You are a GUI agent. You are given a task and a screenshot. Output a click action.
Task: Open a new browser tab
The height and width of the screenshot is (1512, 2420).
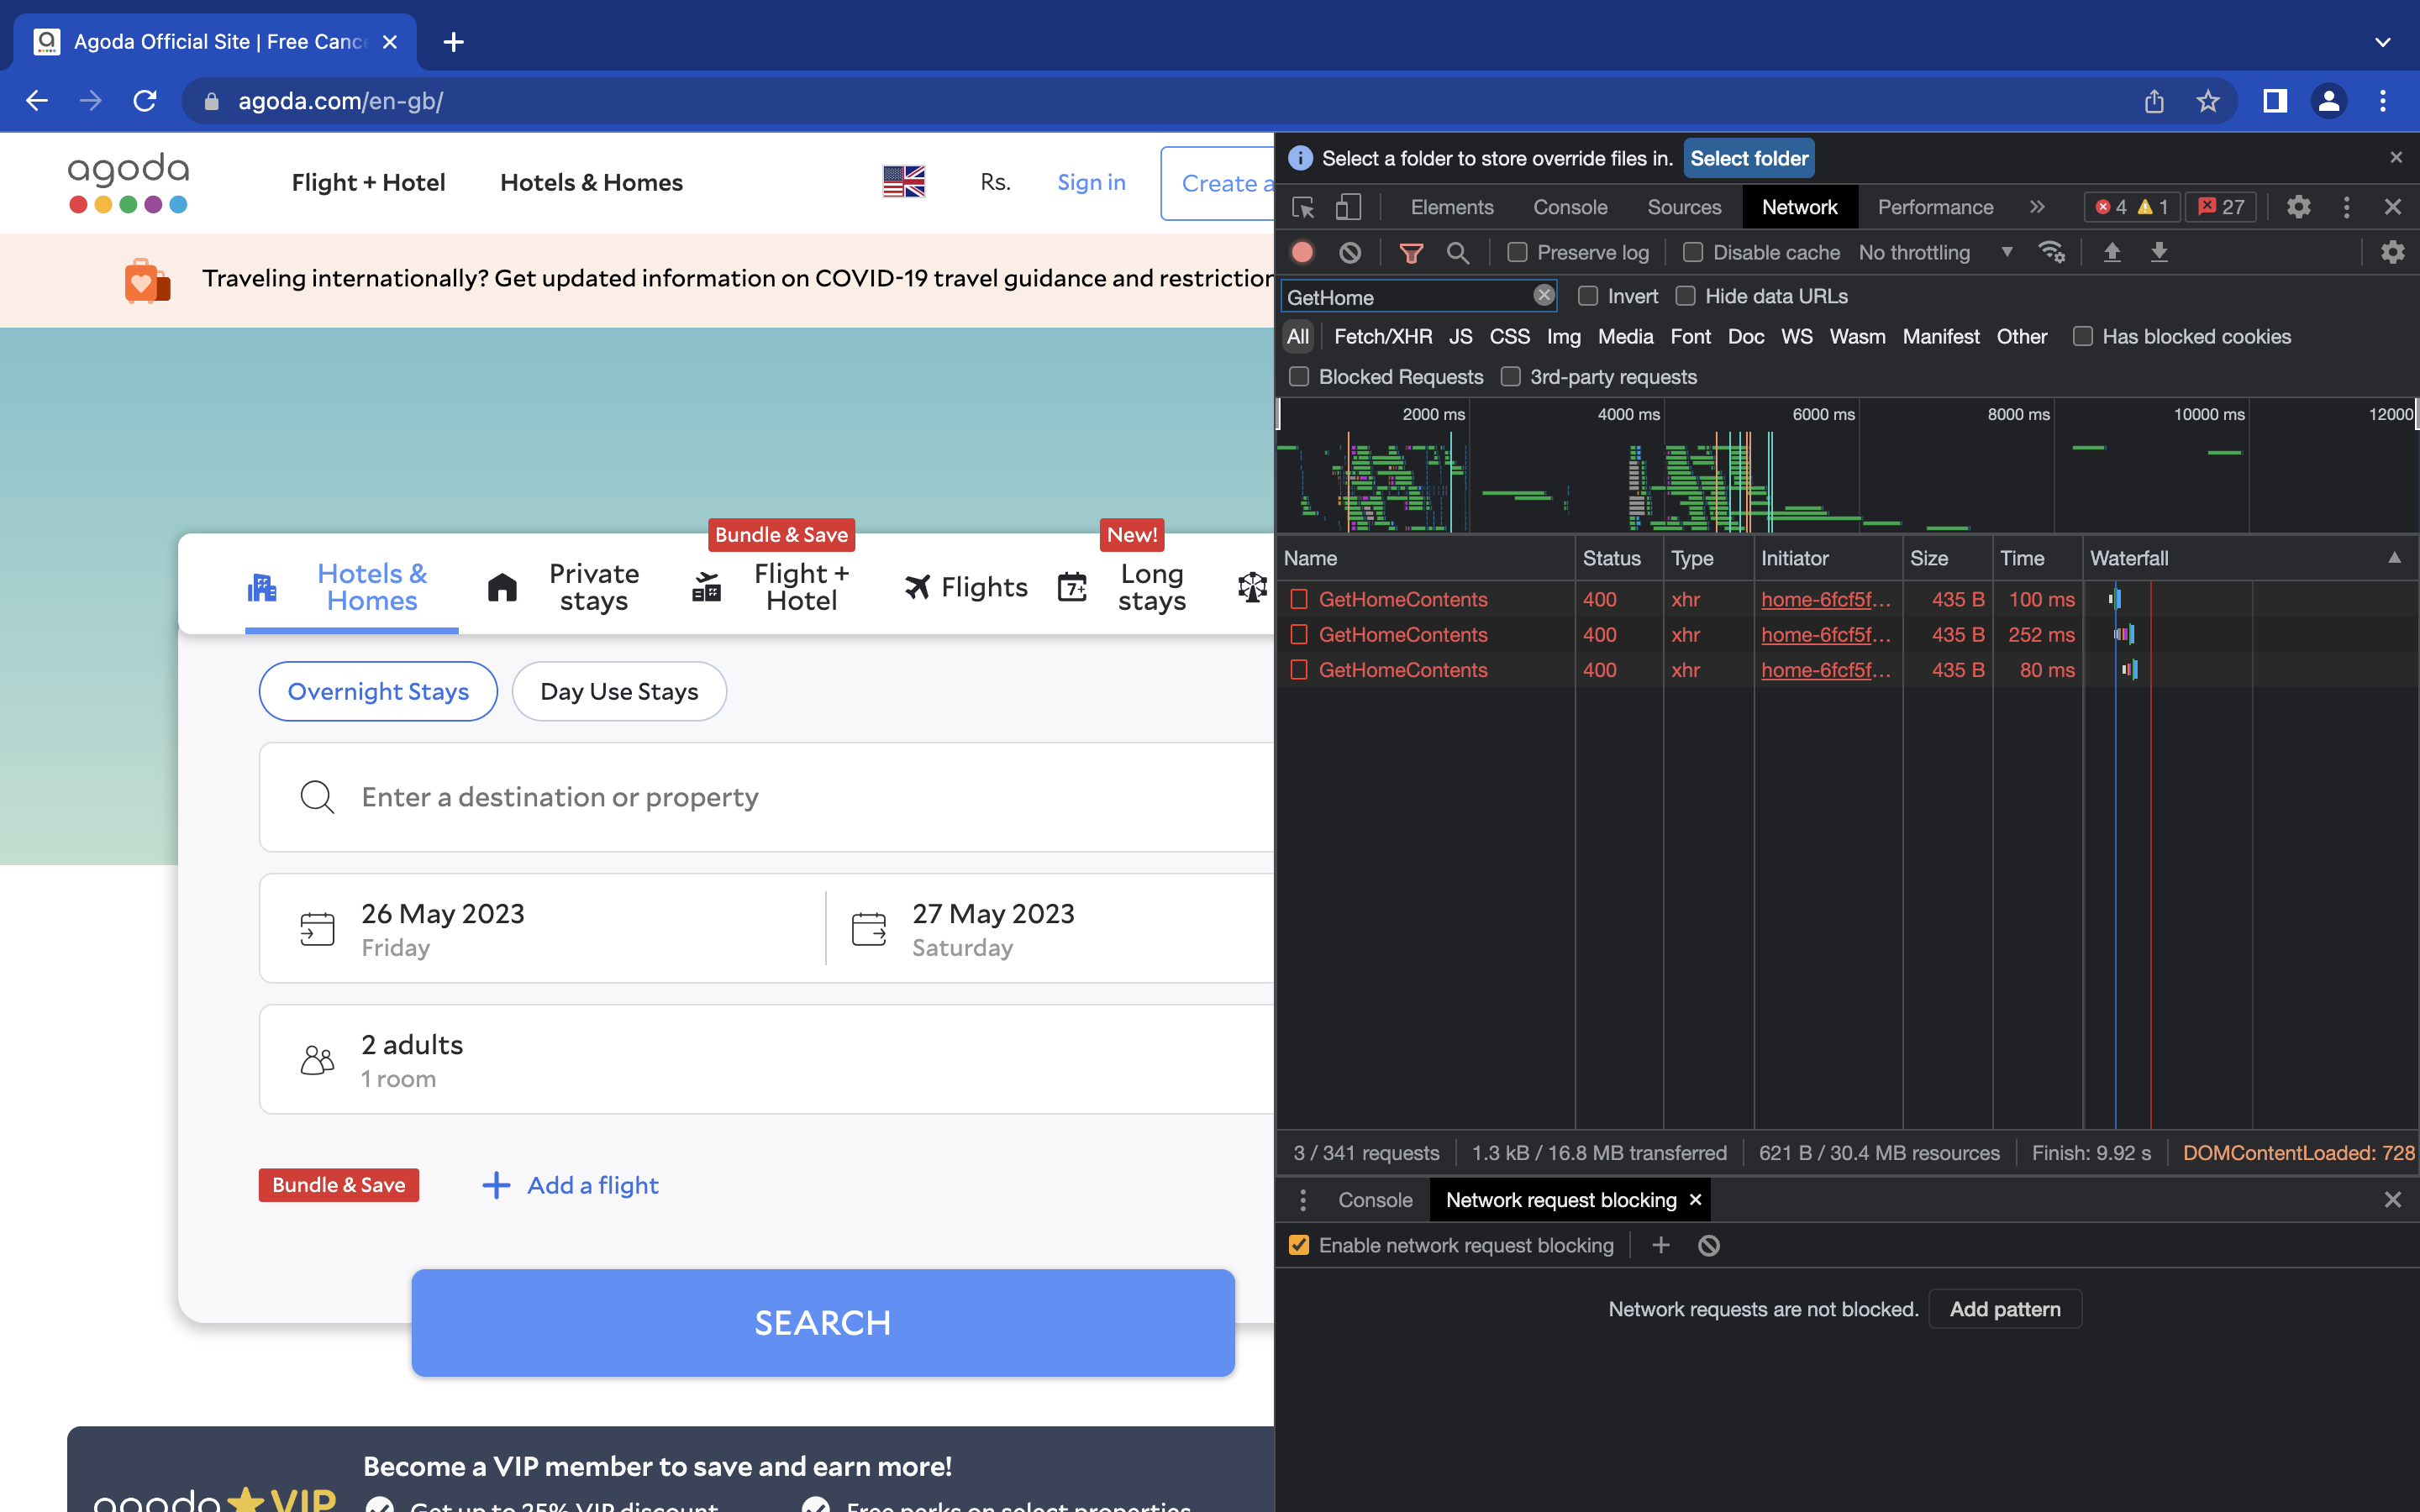point(453,42)
